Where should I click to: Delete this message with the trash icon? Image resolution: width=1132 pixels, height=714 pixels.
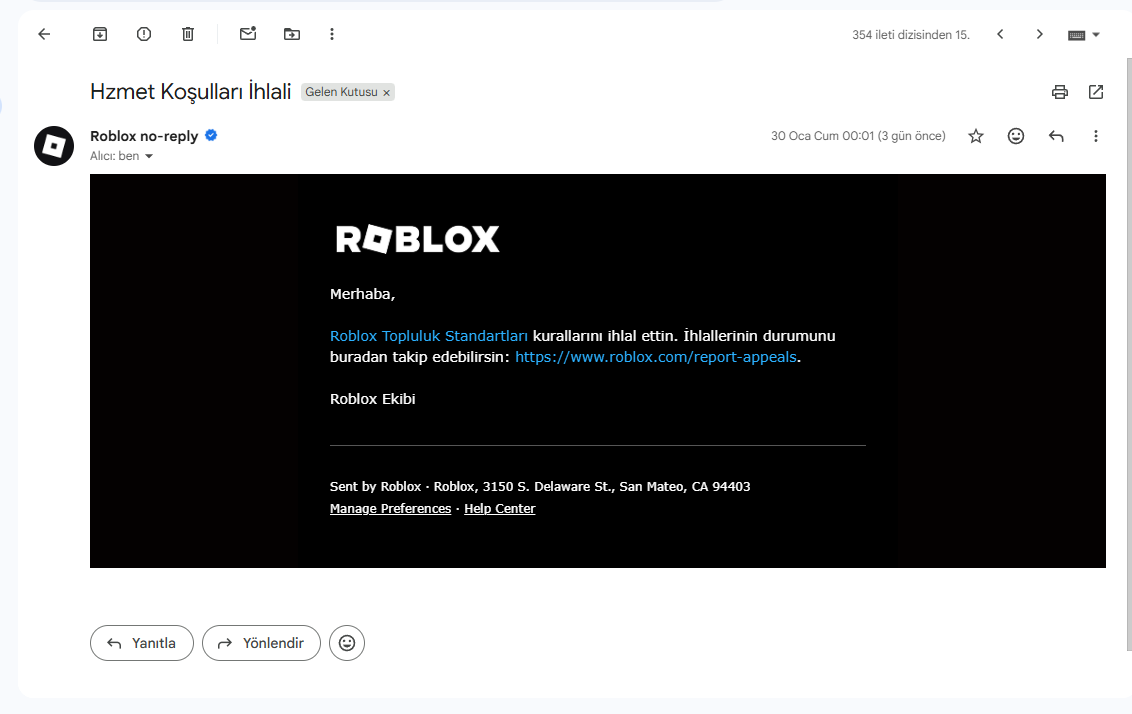click(188, 34)
